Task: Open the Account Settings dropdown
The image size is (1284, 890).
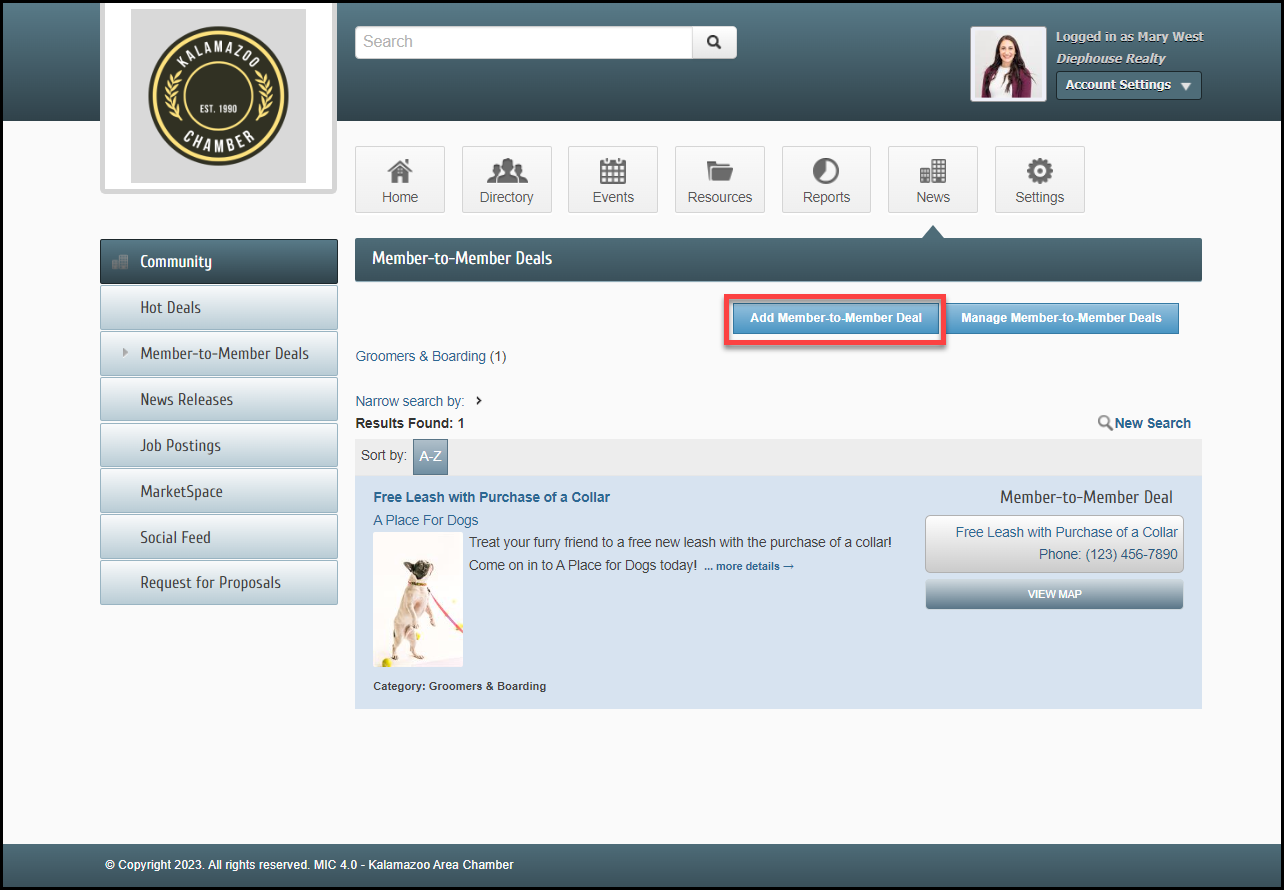Action: coord(1128,85)
